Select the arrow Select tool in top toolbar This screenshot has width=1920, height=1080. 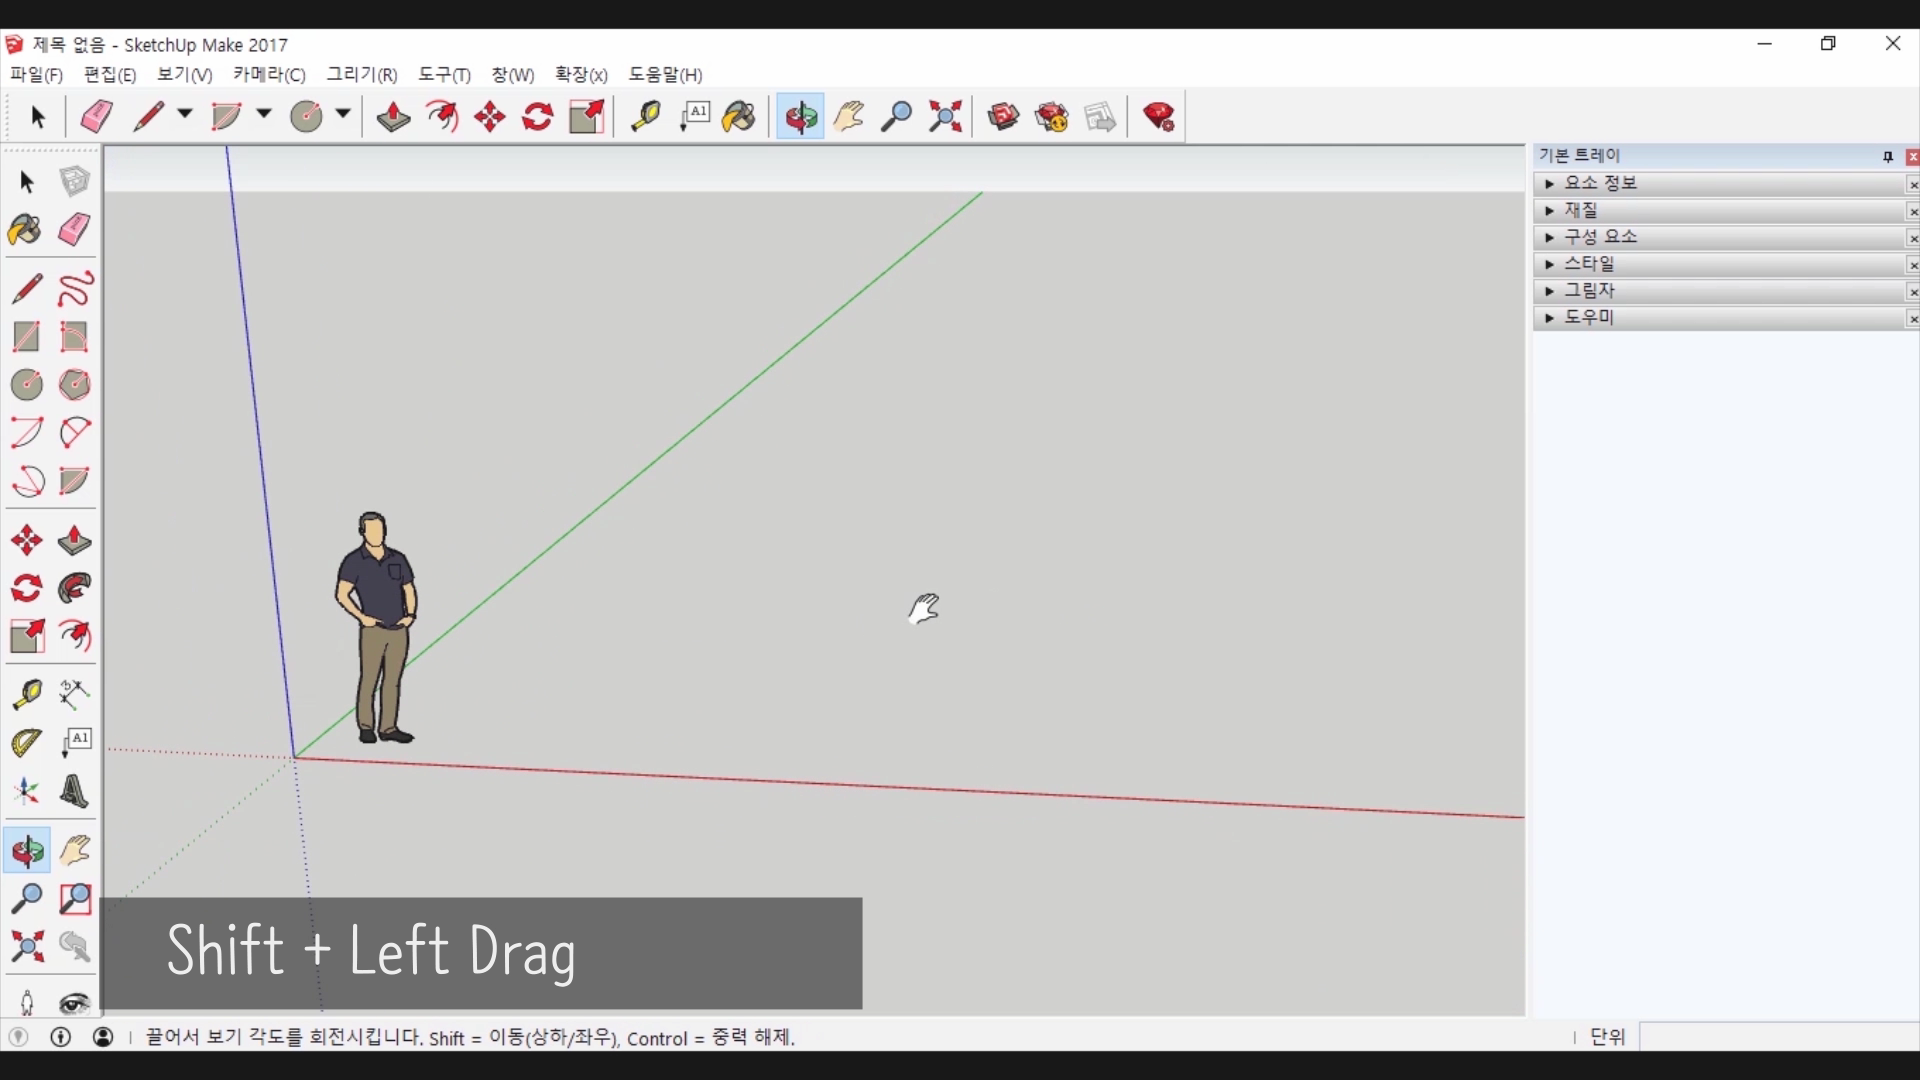[x=38, y=117]
